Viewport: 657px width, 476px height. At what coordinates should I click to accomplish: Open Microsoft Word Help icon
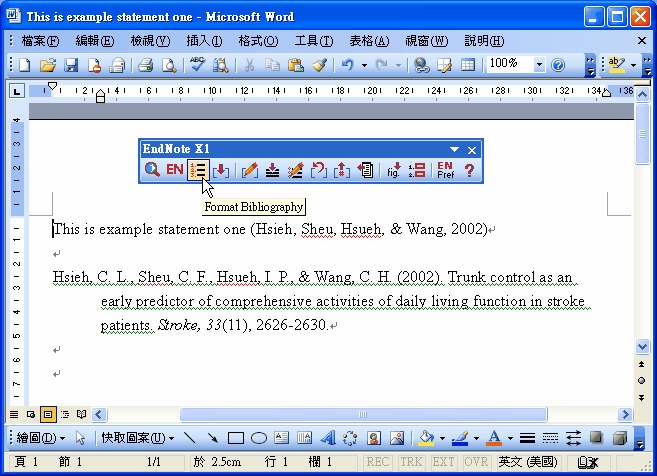coord(558,65)
